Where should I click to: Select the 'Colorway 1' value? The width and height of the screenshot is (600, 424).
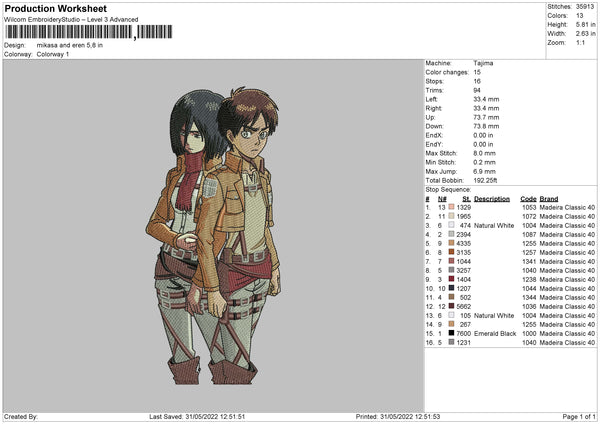pos(53,54)
